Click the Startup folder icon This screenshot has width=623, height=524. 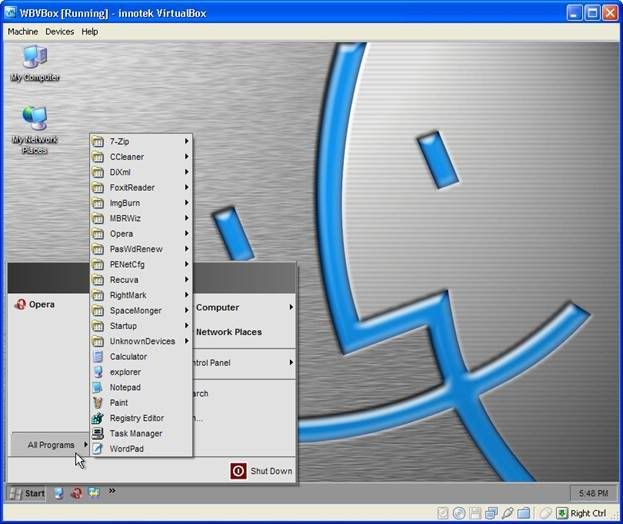pos(98,326)
